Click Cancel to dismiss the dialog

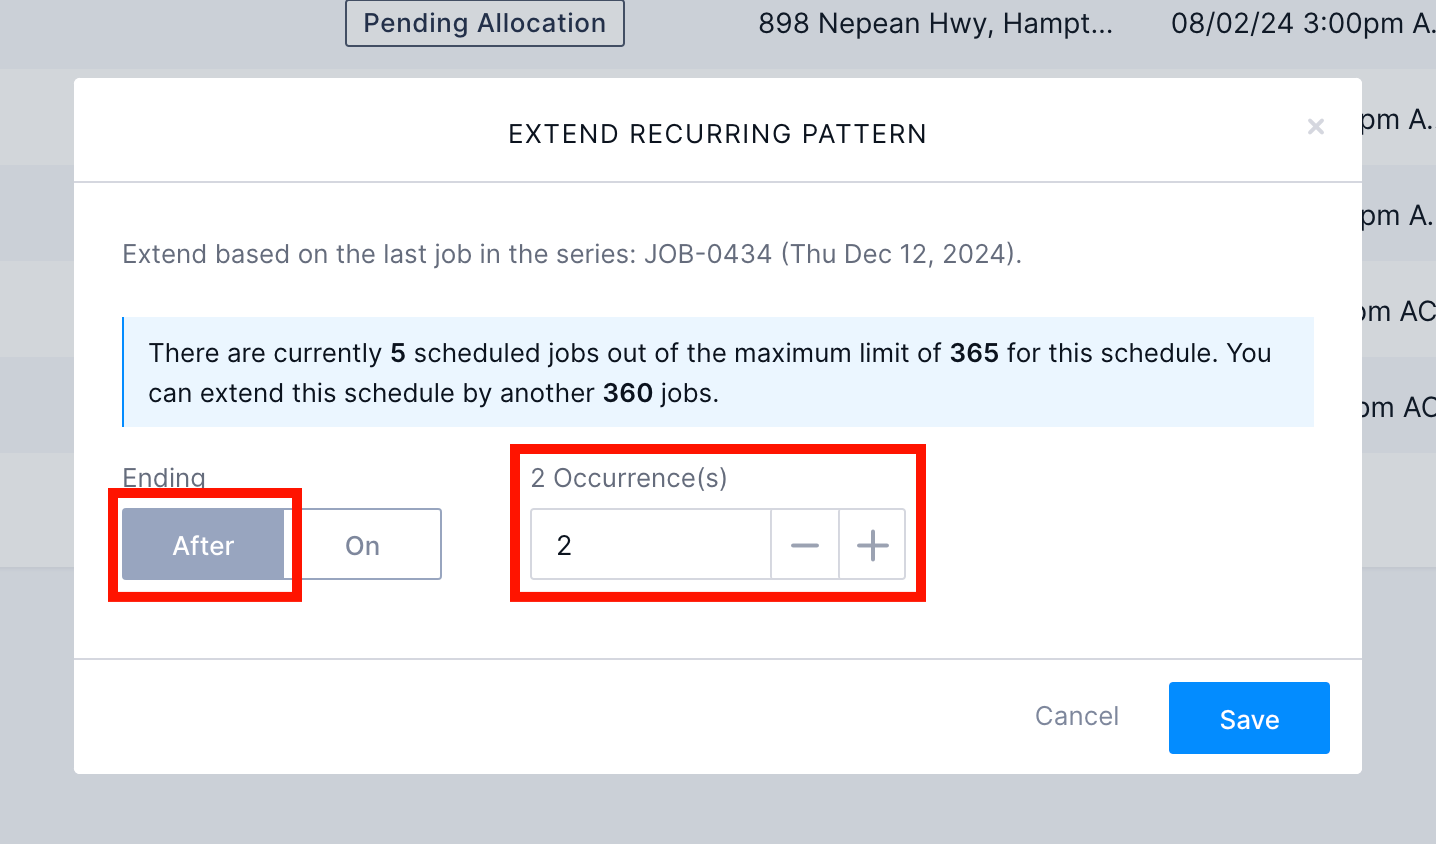tap(1076, 716)
